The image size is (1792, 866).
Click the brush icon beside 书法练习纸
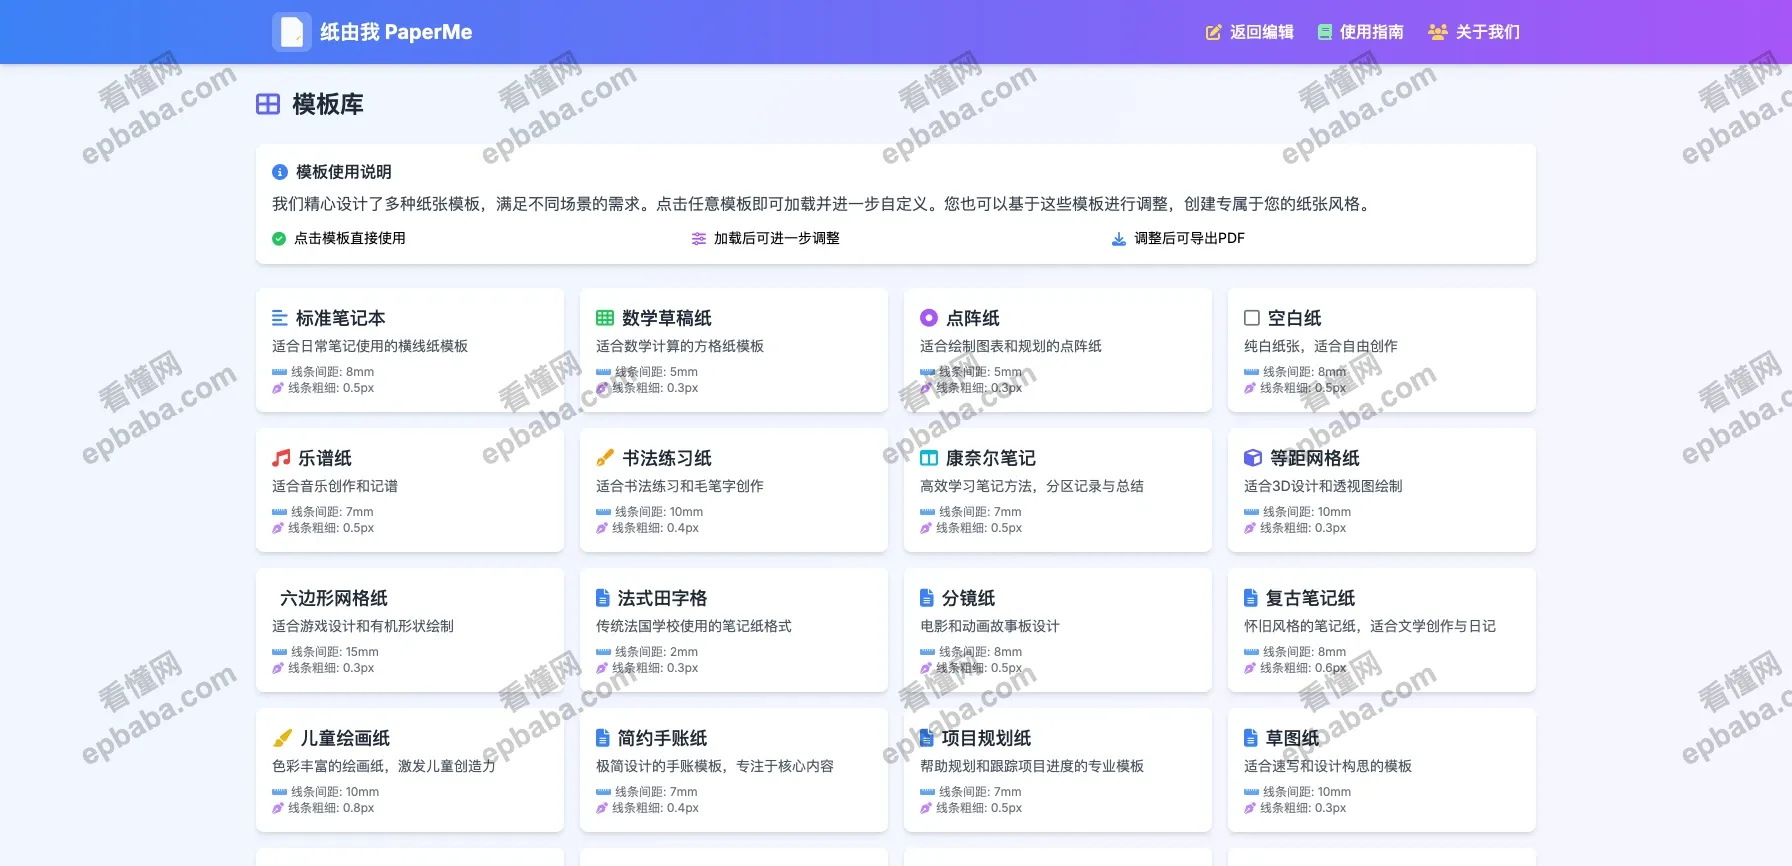[605, 458]
